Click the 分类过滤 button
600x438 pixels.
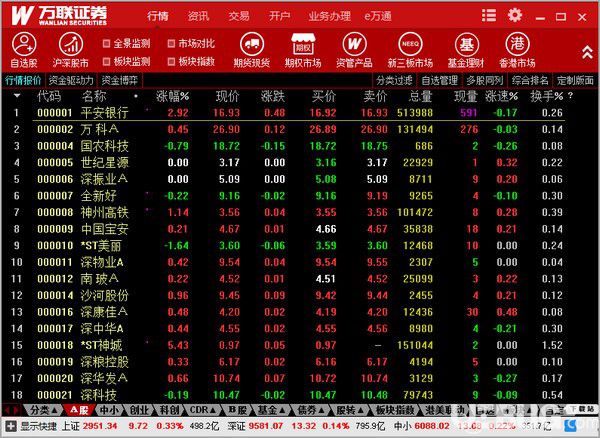tap(394, 80)
